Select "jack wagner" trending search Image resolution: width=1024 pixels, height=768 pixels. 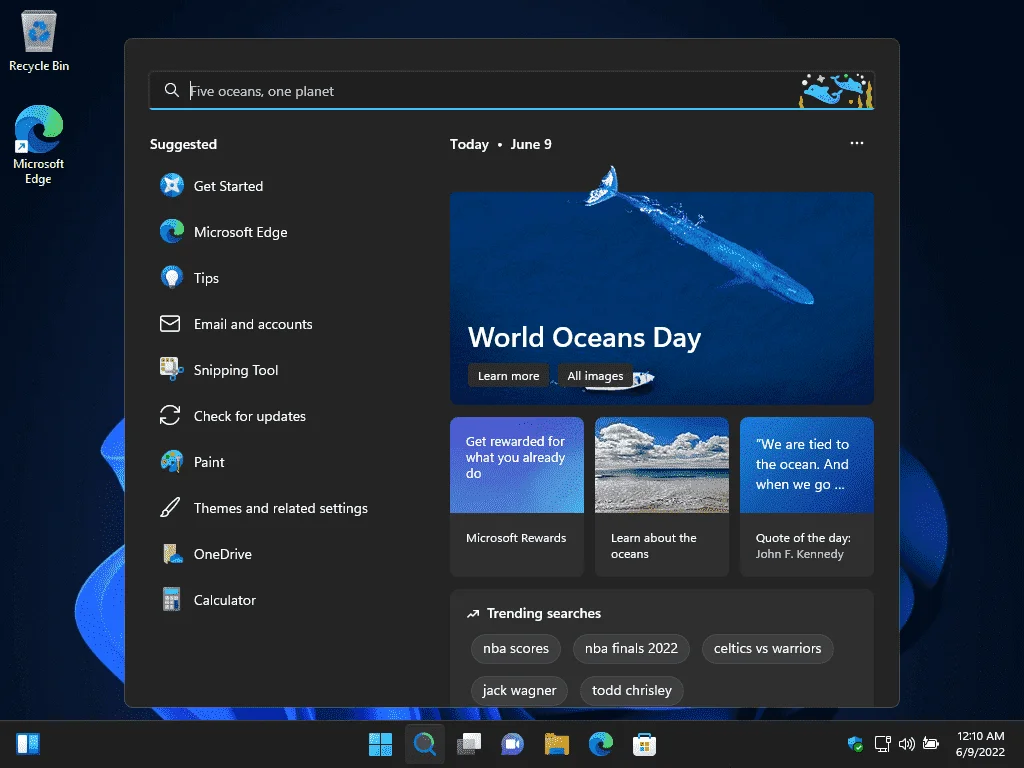click(519, 690)
